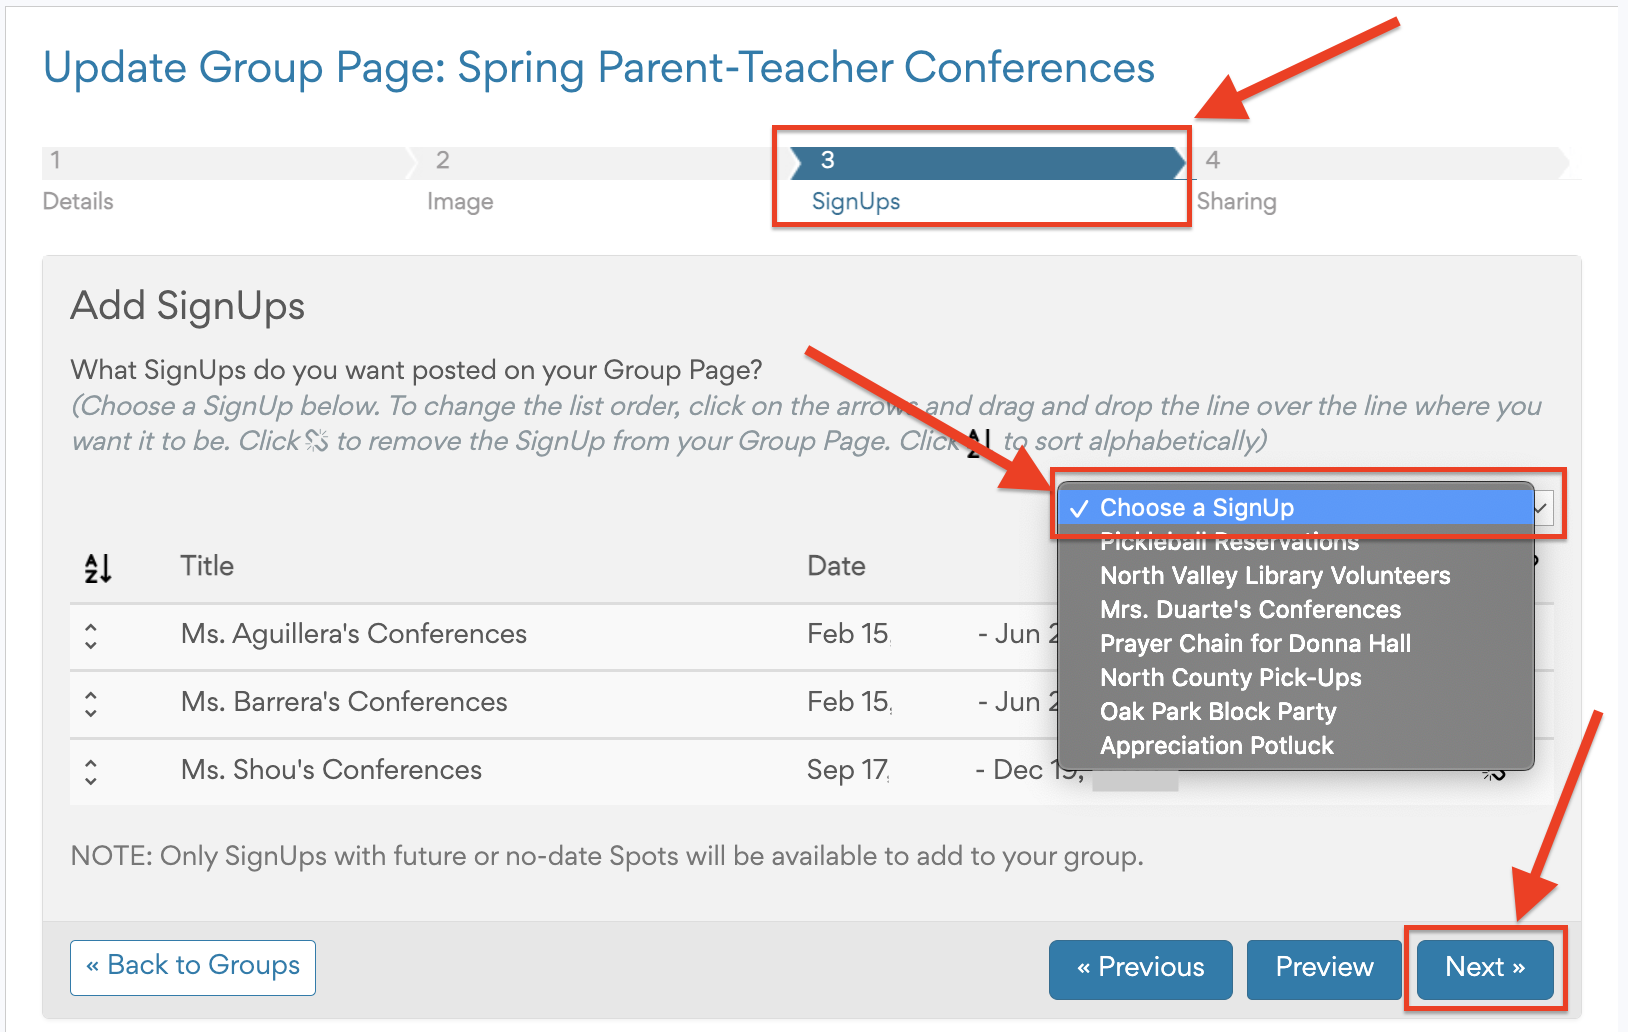Viewport: 1628px width, 1032px height.
Task: Choose Mrs. Duarte's Conferences from list
Action: (1250, 610)
